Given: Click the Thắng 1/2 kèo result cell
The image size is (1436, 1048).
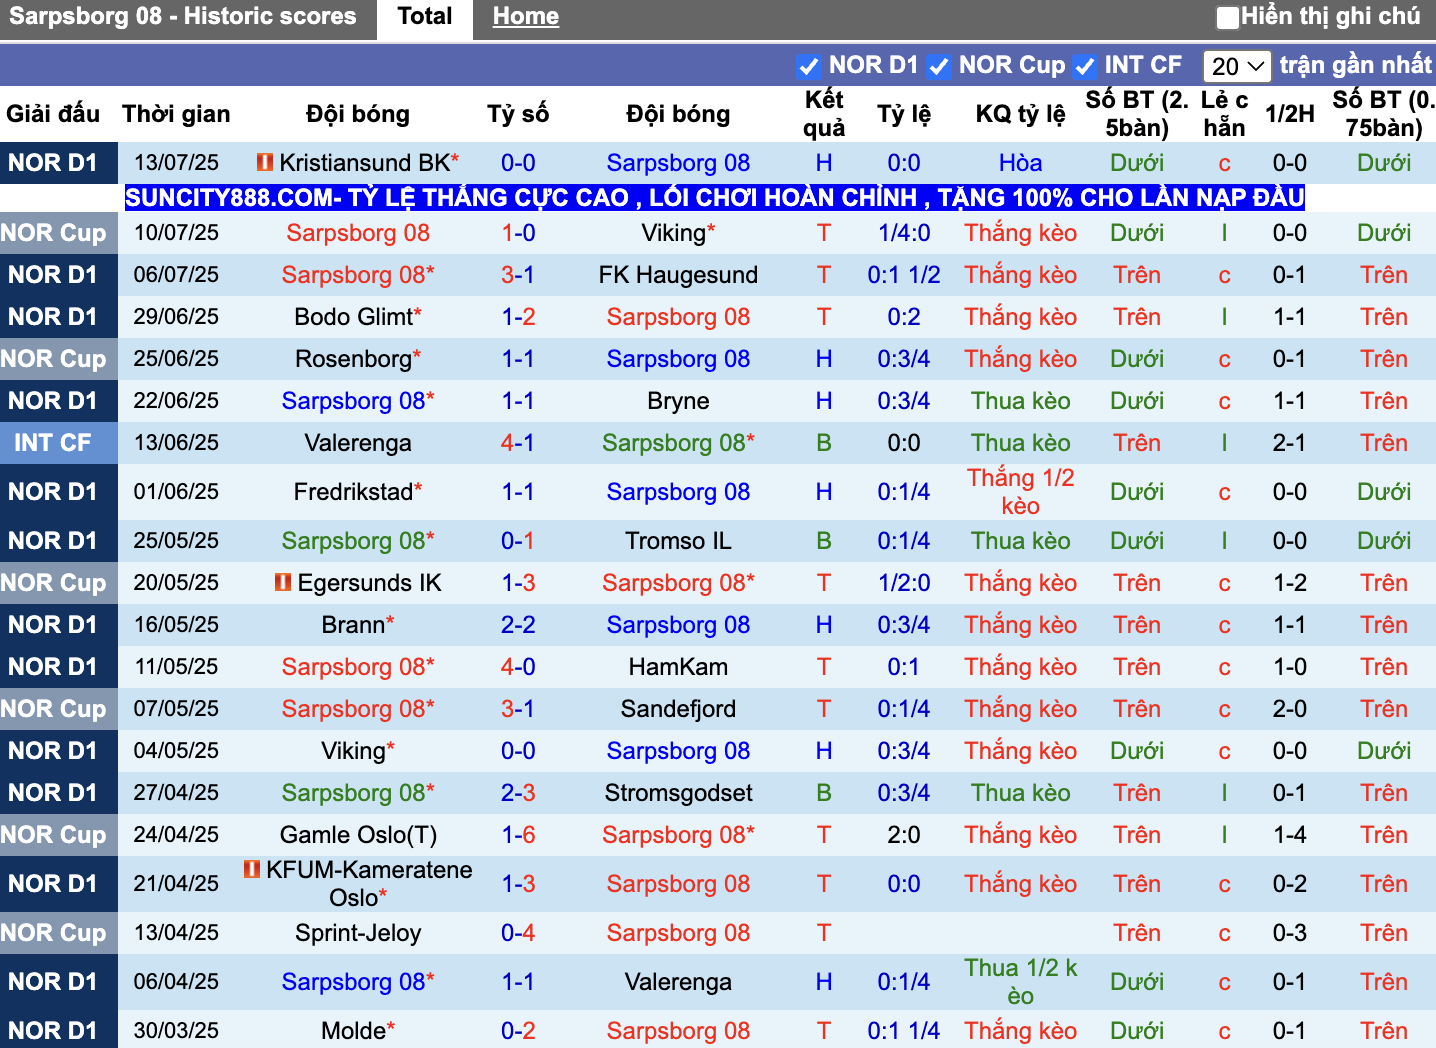Looking at the screenshot, I should 1020,492.
